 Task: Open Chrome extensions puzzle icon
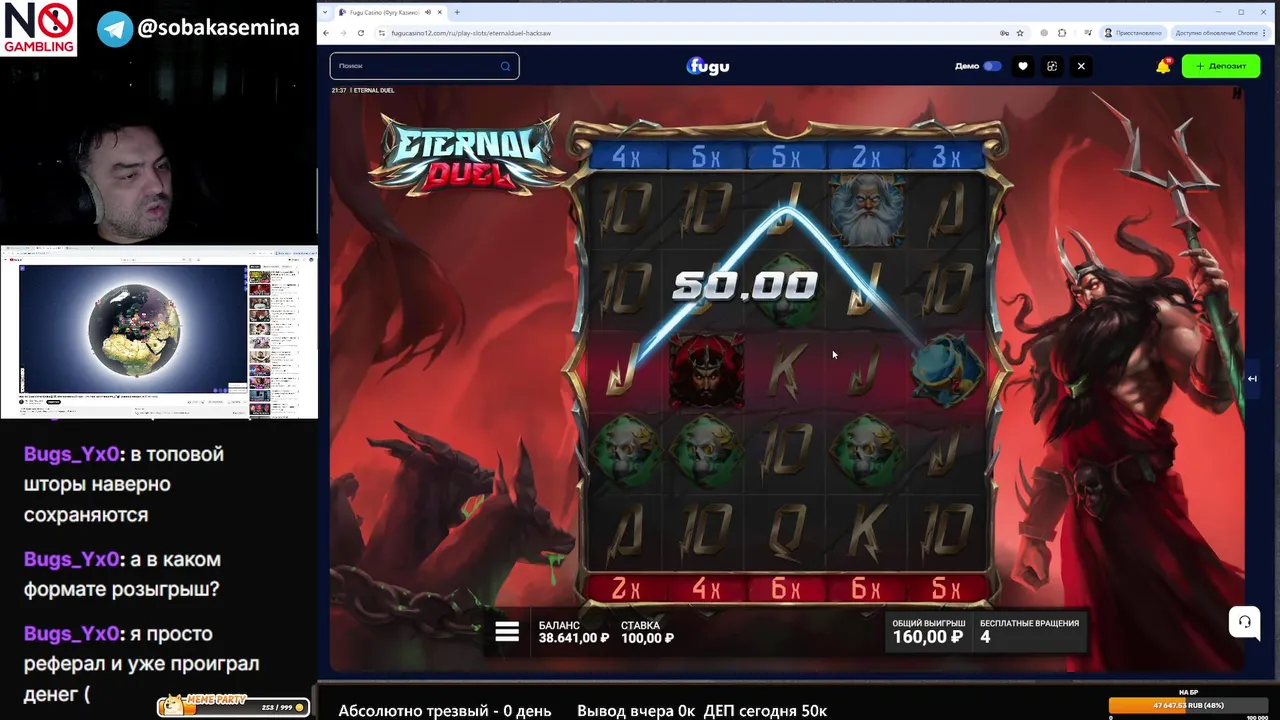tap(1062, 33)
